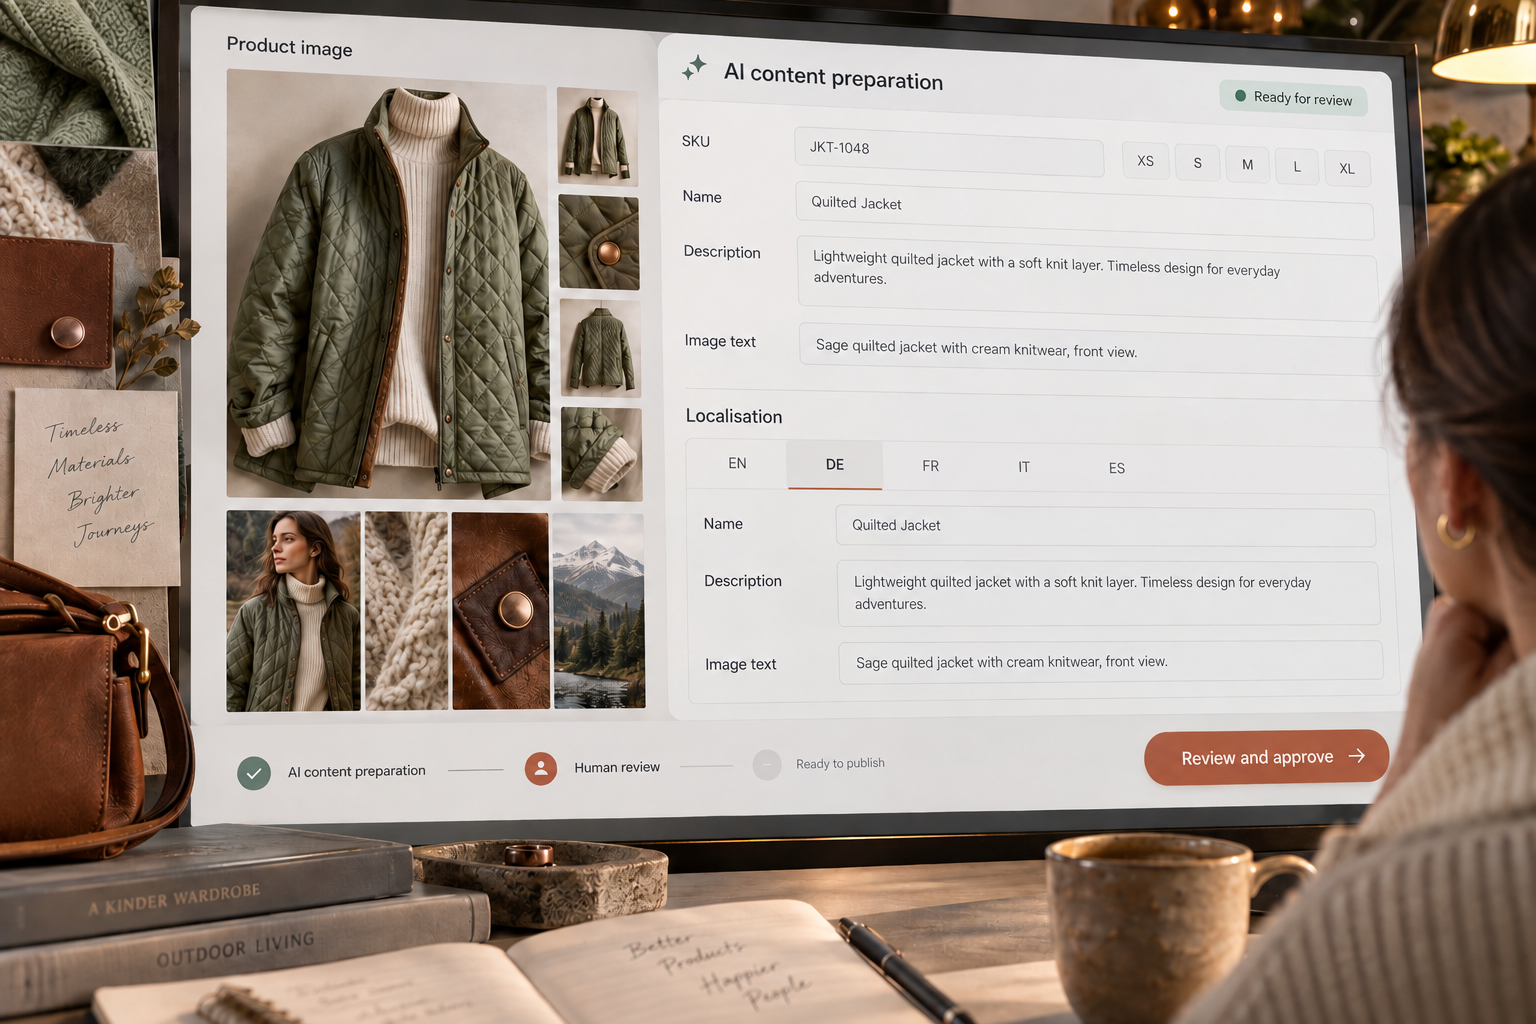The width and height of the screenshot is (1536, 1024).
Task: Click the Human review person icon
Action: [x=541, y=768]
